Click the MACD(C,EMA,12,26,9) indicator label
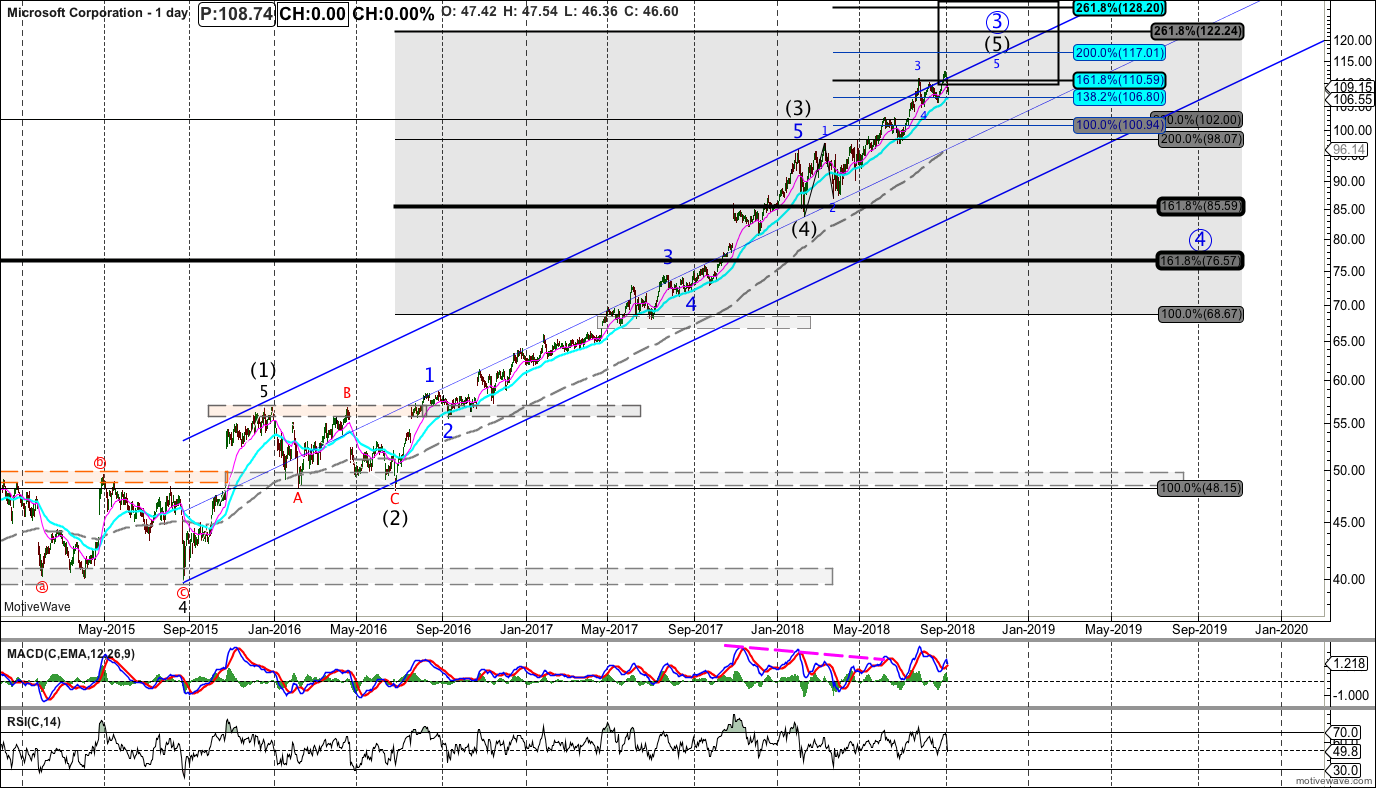 click(73, 654)
